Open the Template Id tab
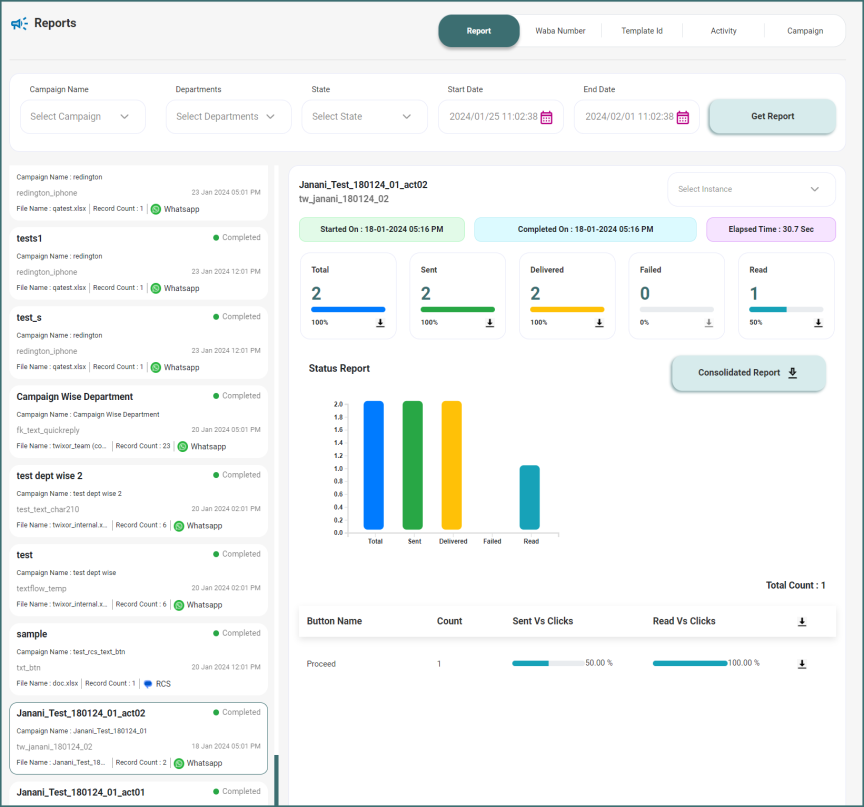The image size is (864, 807). [642, 31]
